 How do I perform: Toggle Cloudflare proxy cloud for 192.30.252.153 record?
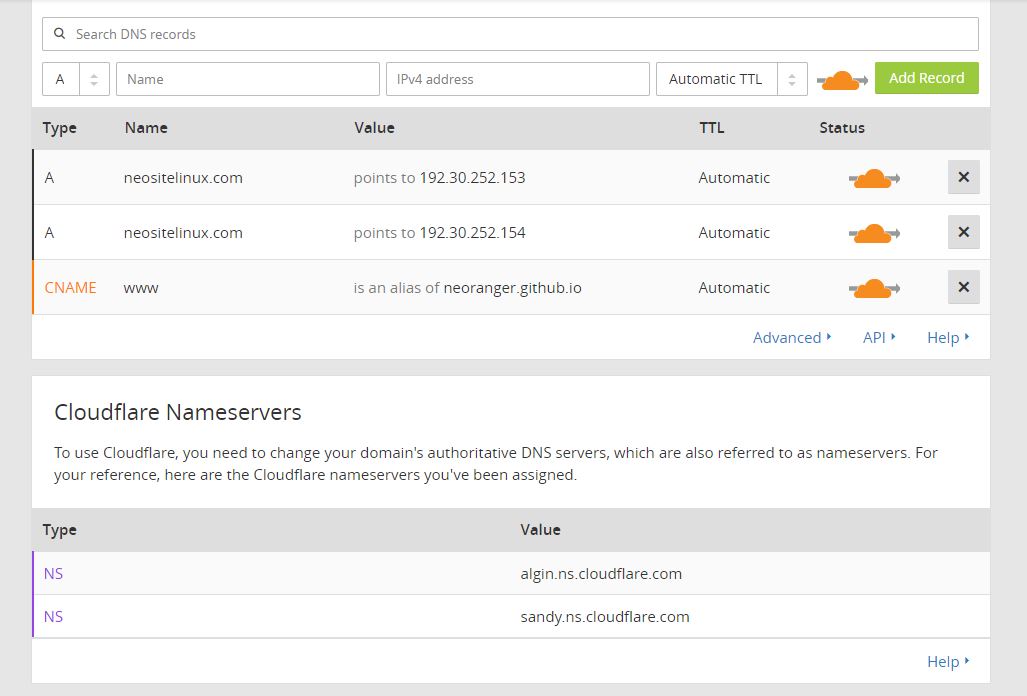tap(874, 178)
